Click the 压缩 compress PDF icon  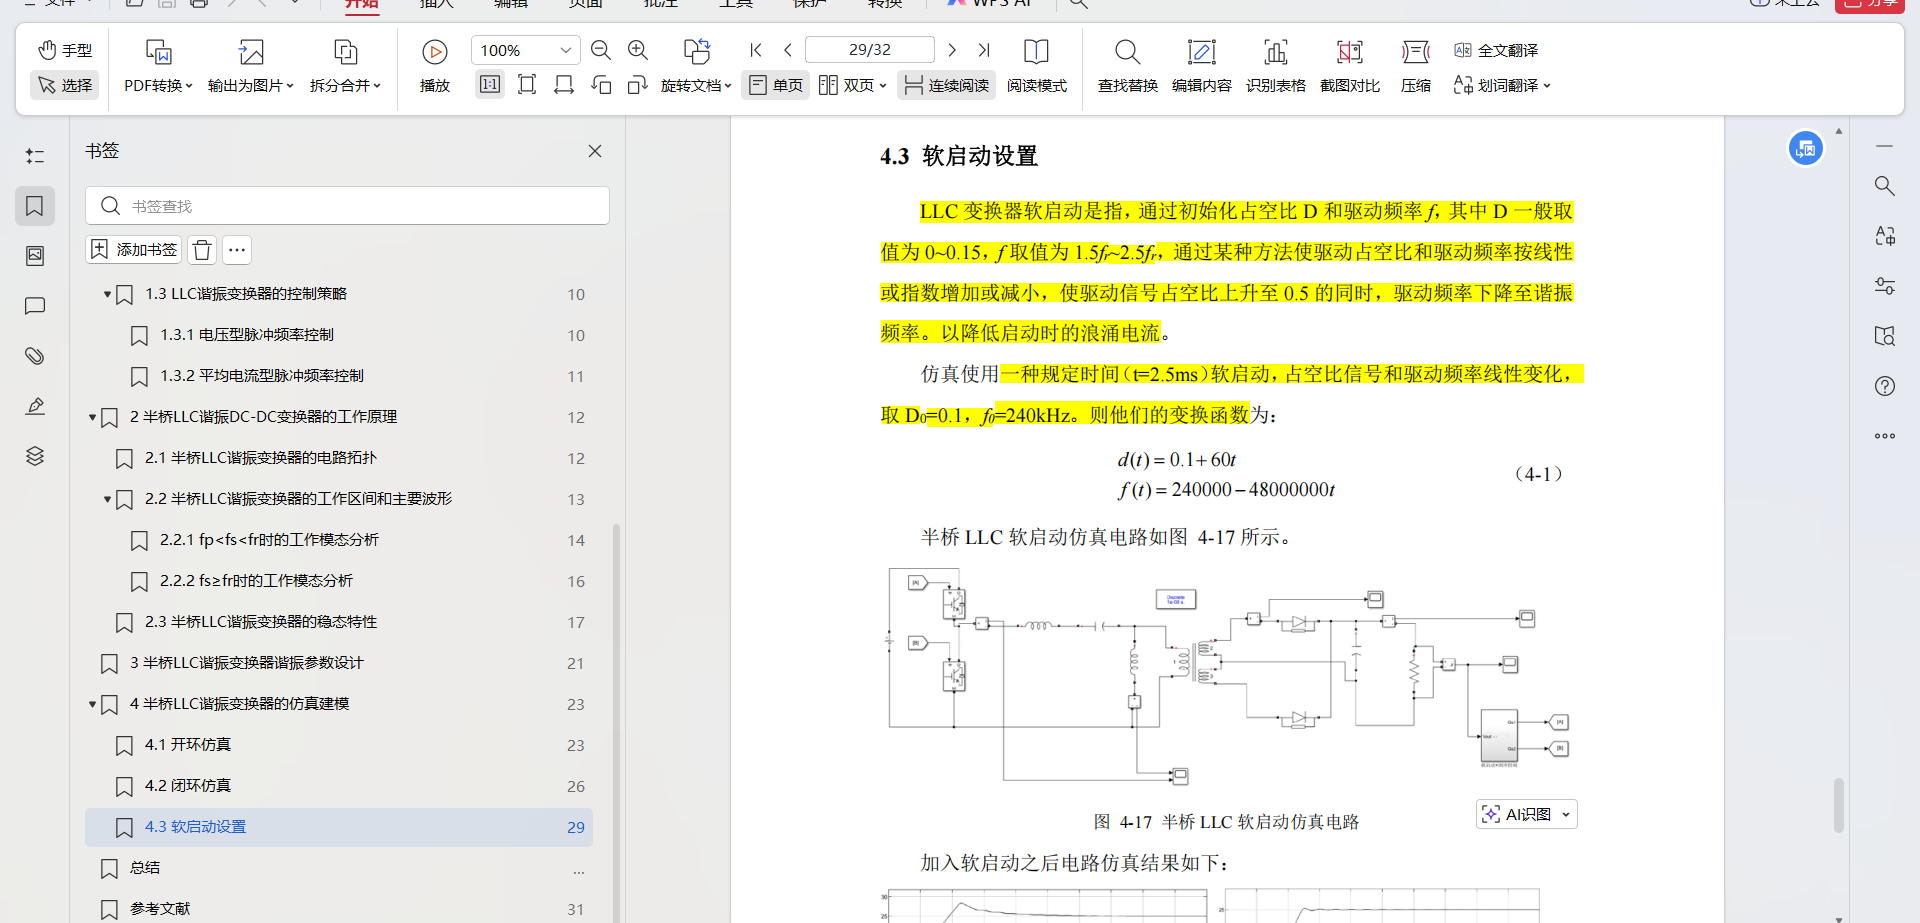coord(1415,66)
